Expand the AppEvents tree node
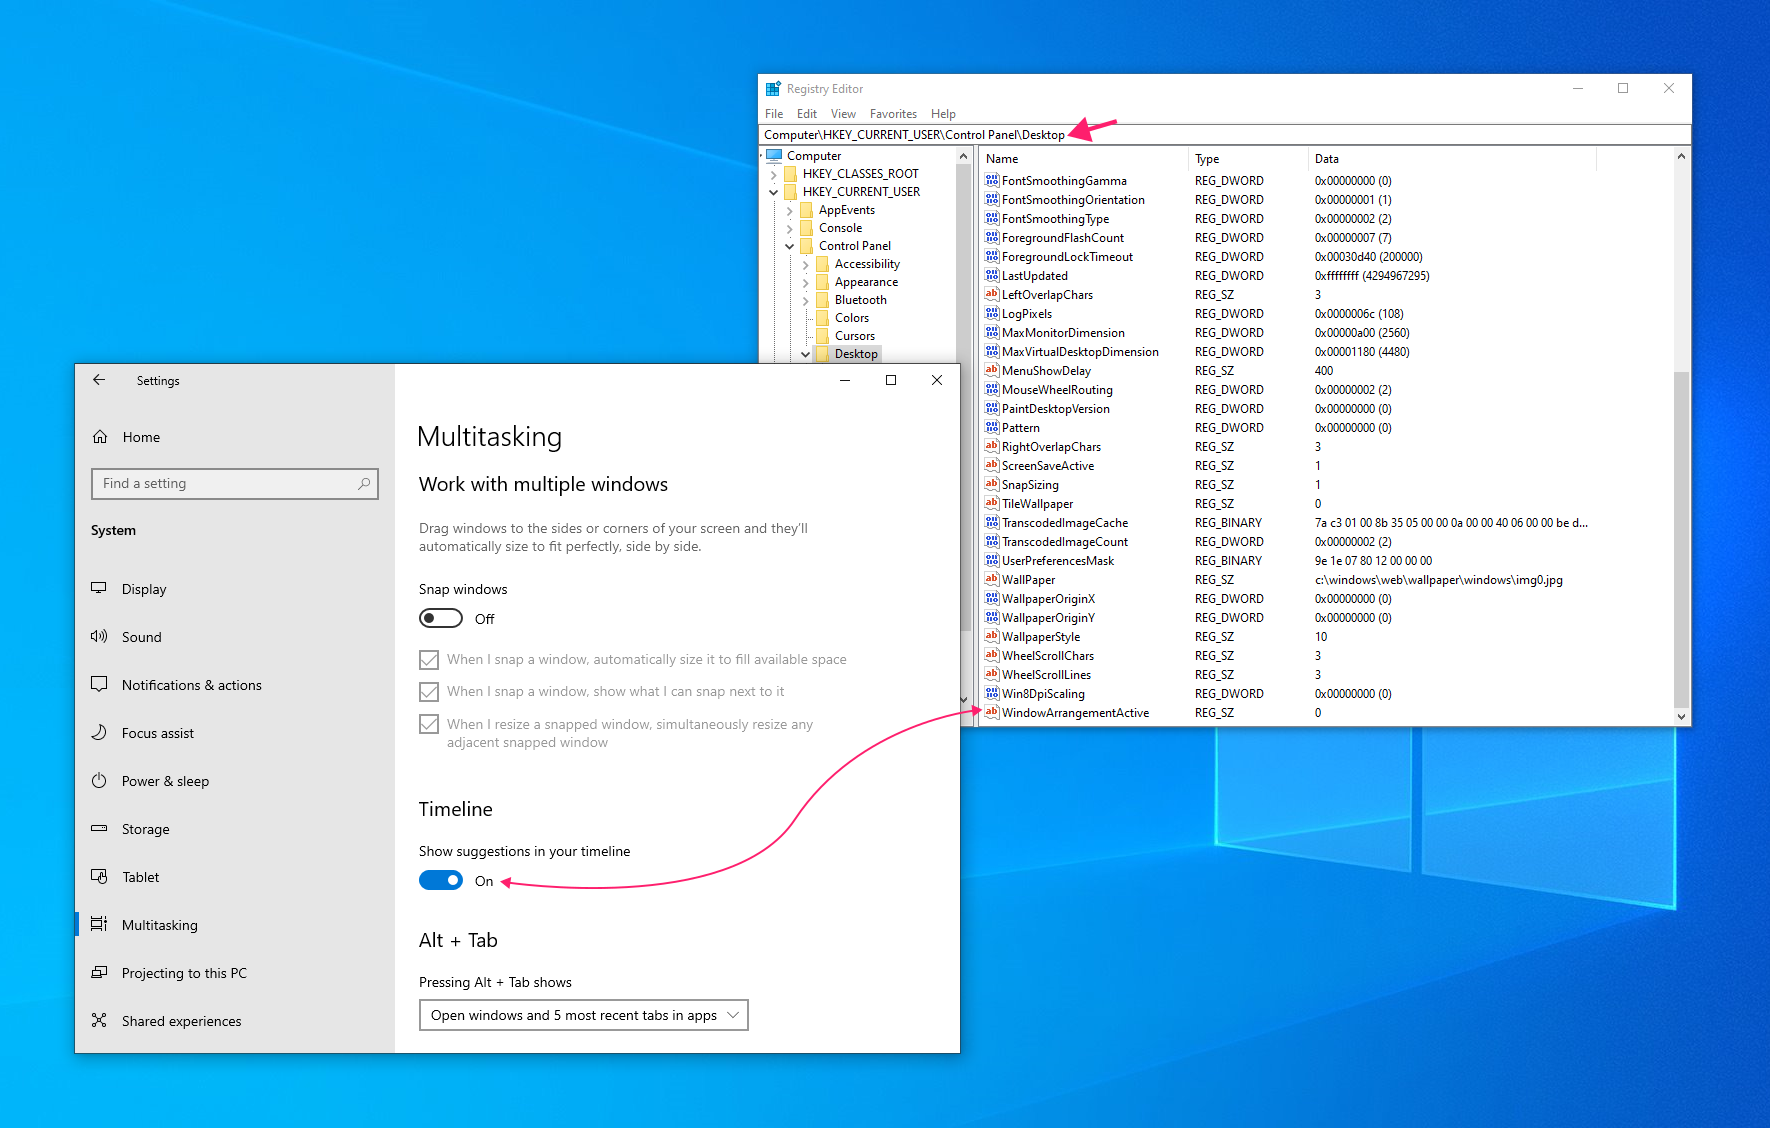This screenshot has height=1128, width=1770. tap(790, 210)
